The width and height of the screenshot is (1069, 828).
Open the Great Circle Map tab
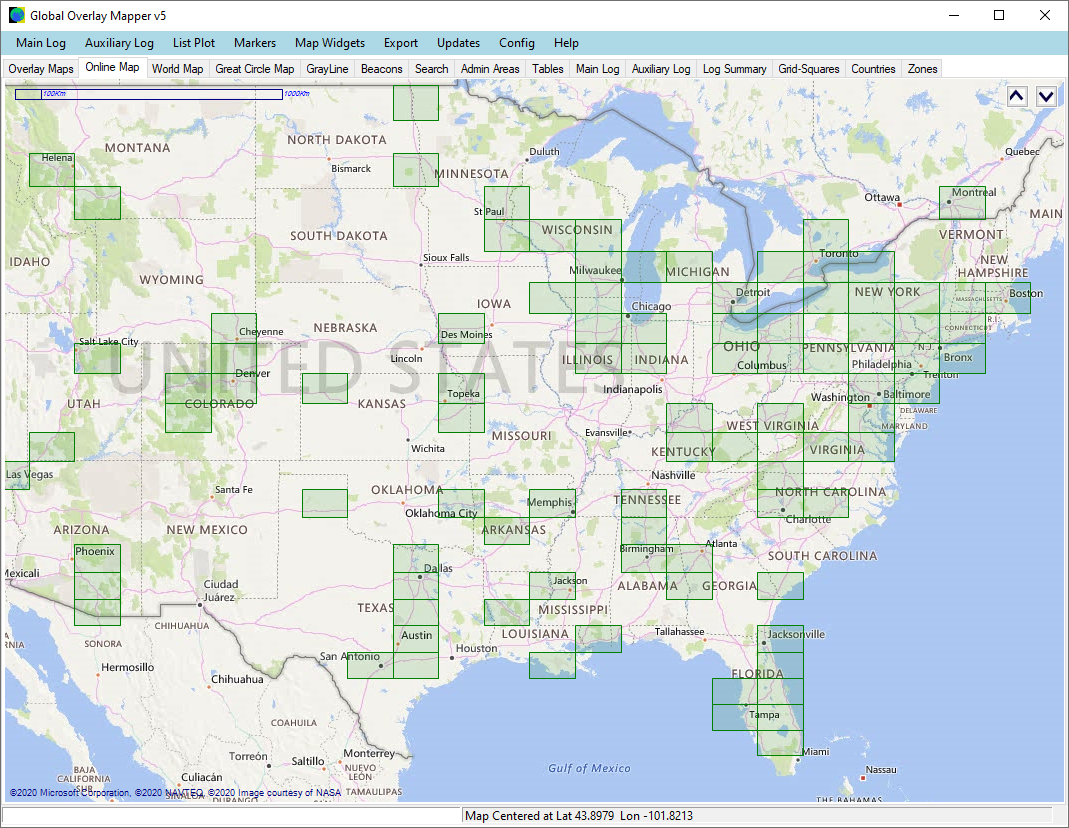click(x=254, y=69)
